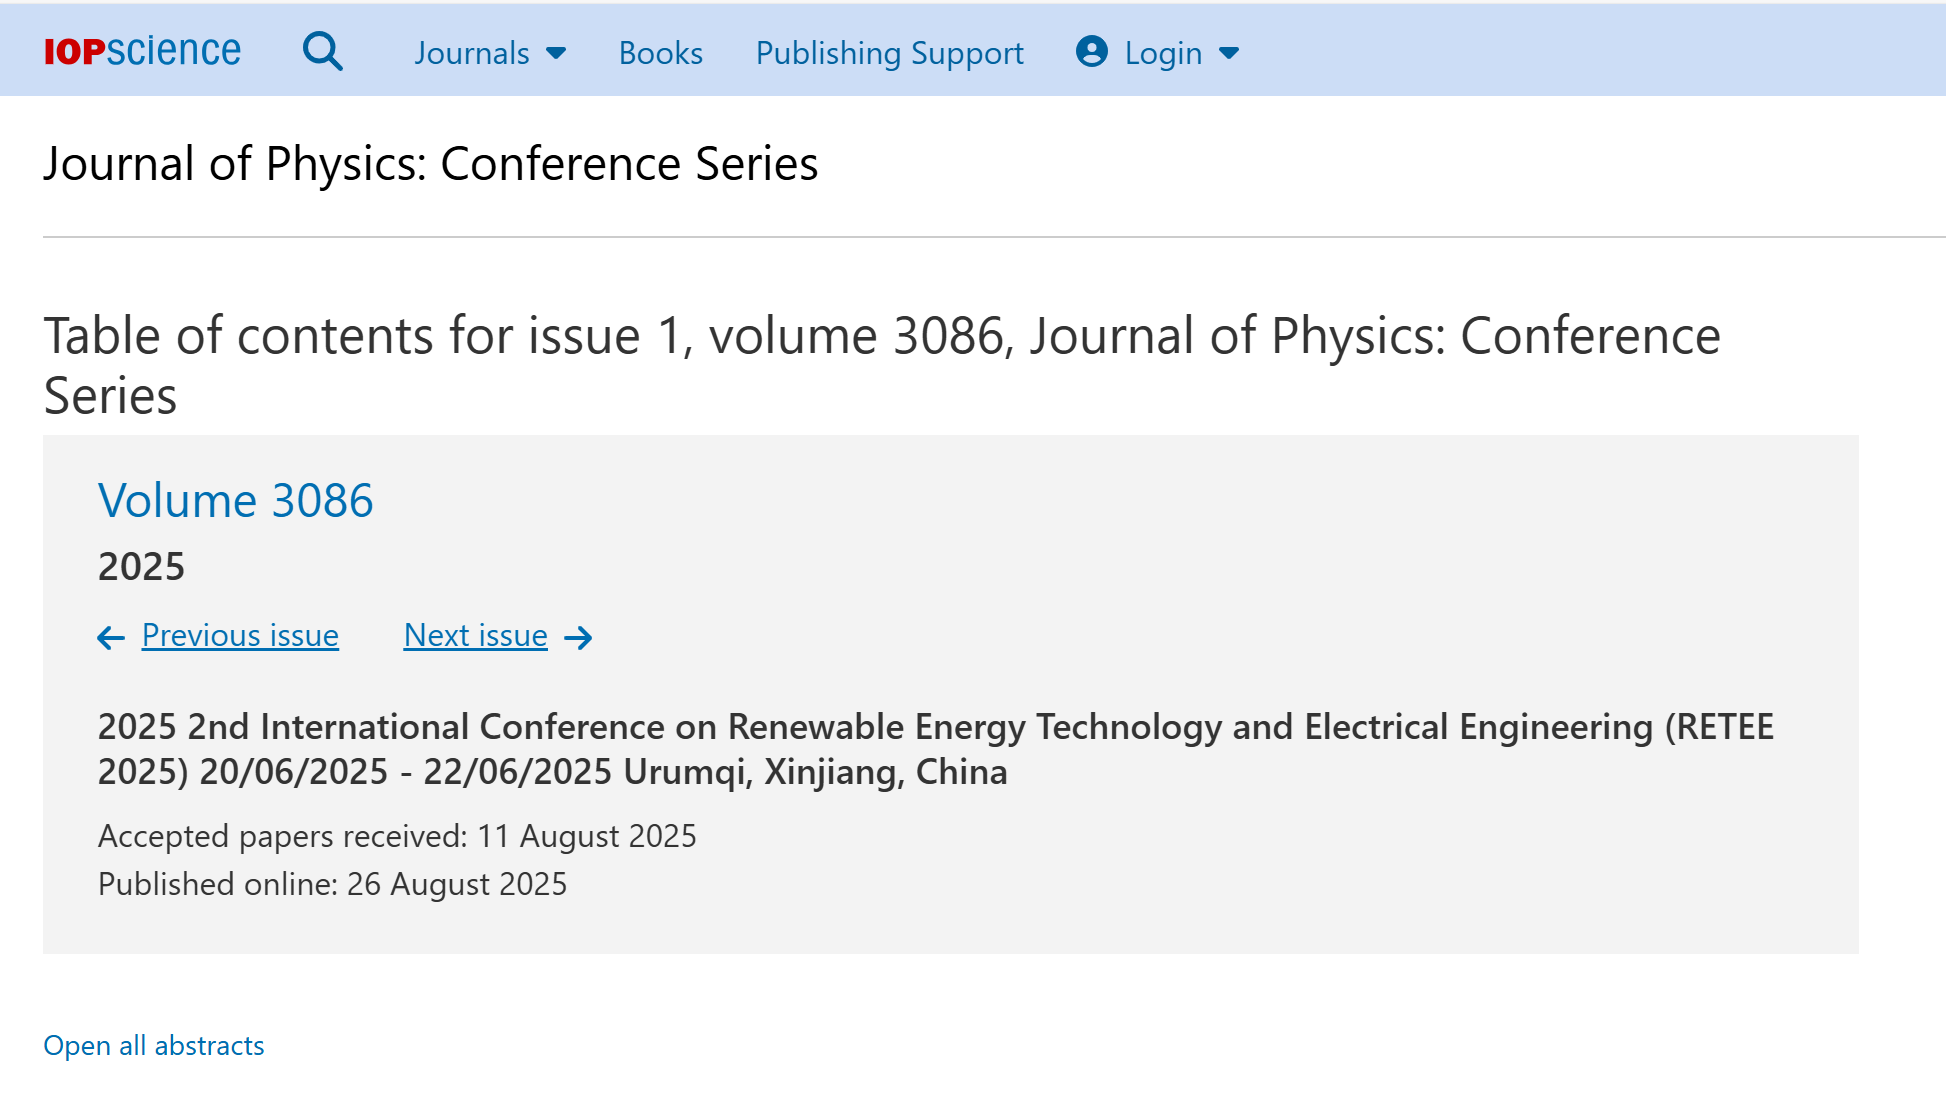Open the Publishing Support page
The height and width of the screenshot is (1102, 1946).
[x=889, y=53]
